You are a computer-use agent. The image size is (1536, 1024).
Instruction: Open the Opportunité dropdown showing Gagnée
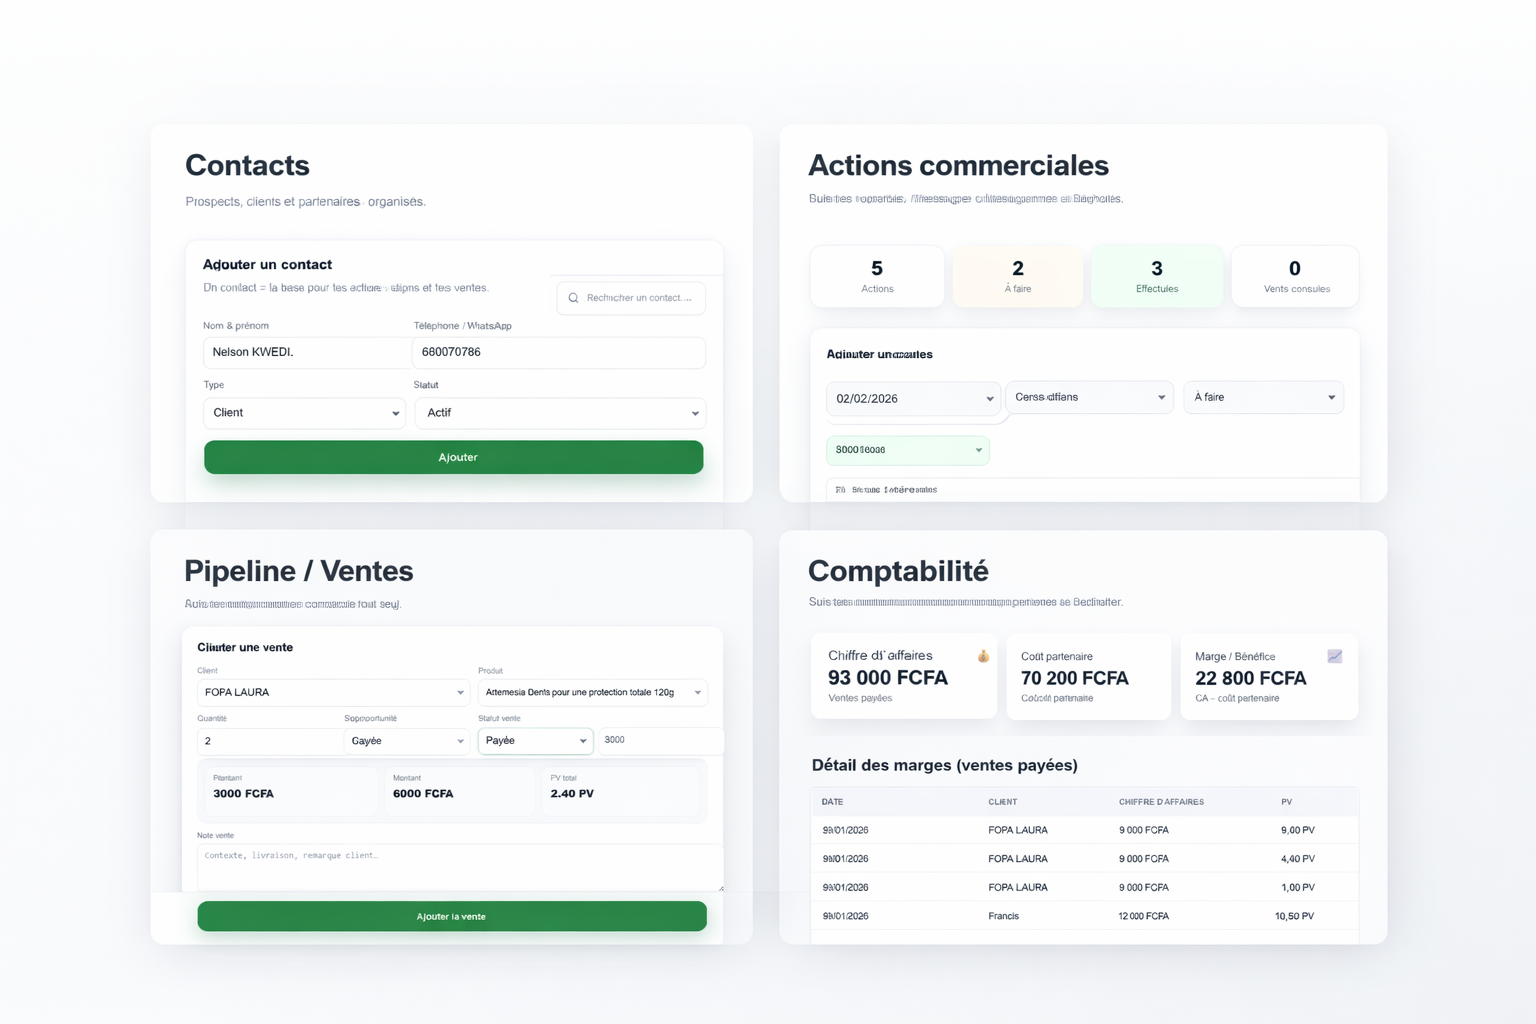click(x=406, y=741)
